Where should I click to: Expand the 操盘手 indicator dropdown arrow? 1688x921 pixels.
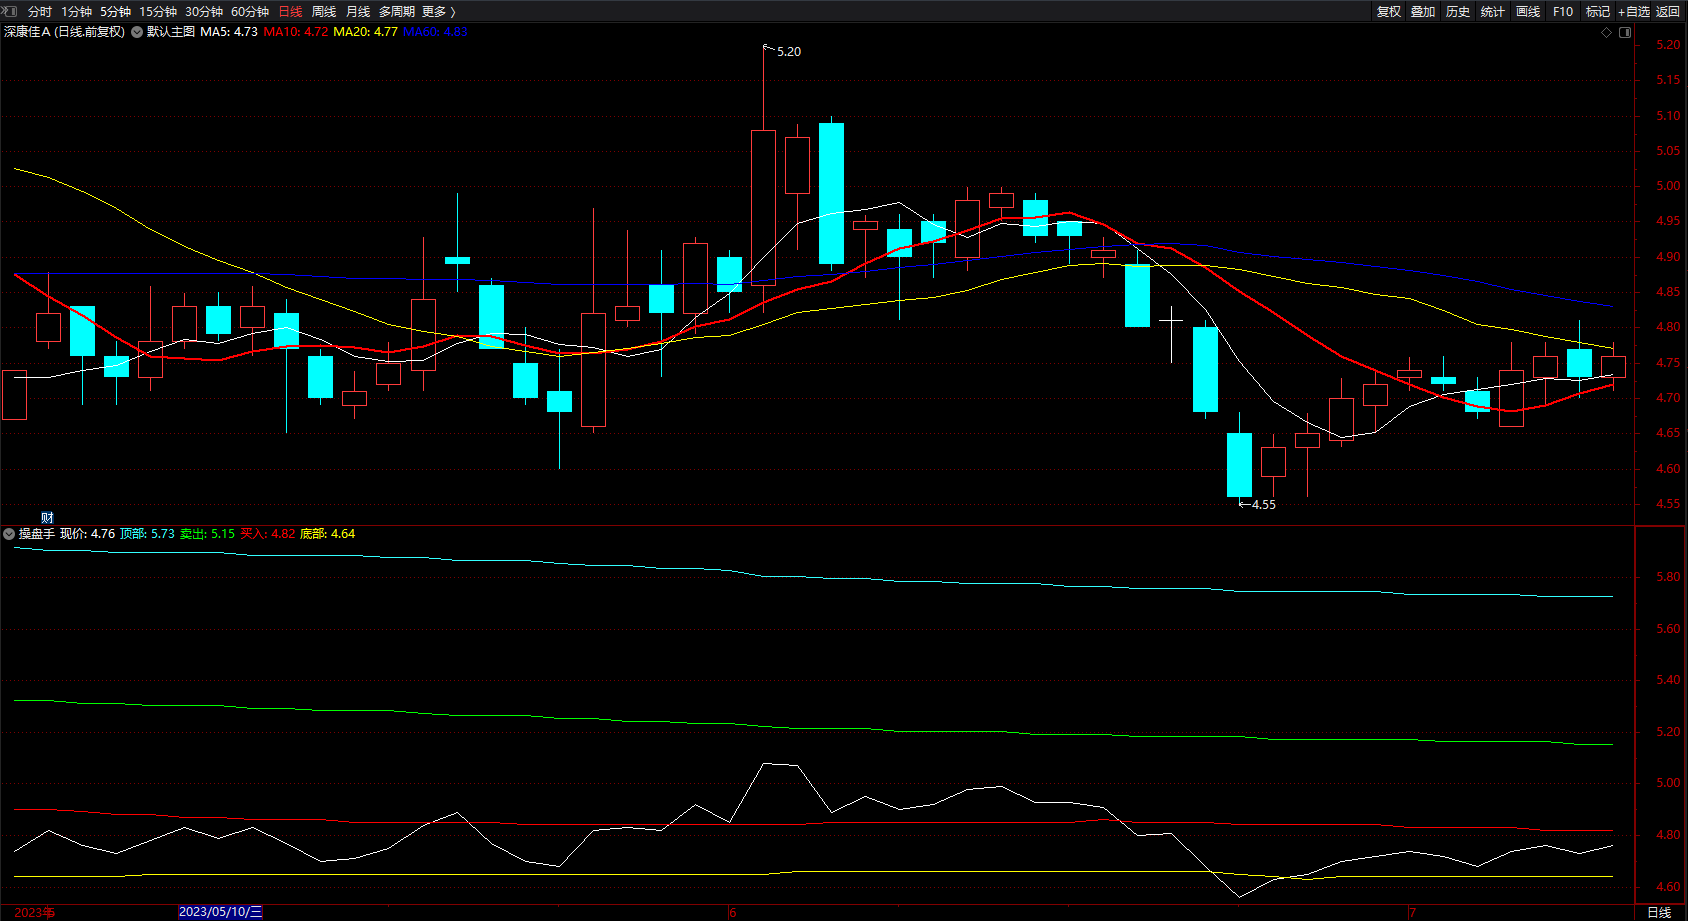point(9,534)
